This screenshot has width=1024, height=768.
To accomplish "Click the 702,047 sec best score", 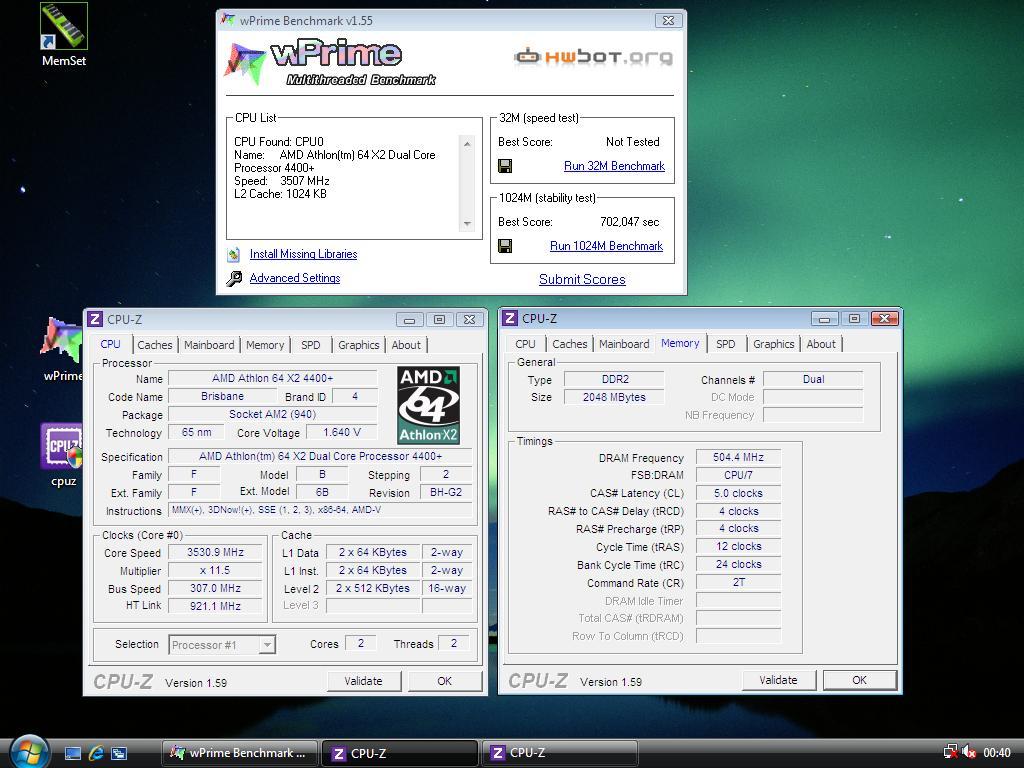I will [630, 222].
